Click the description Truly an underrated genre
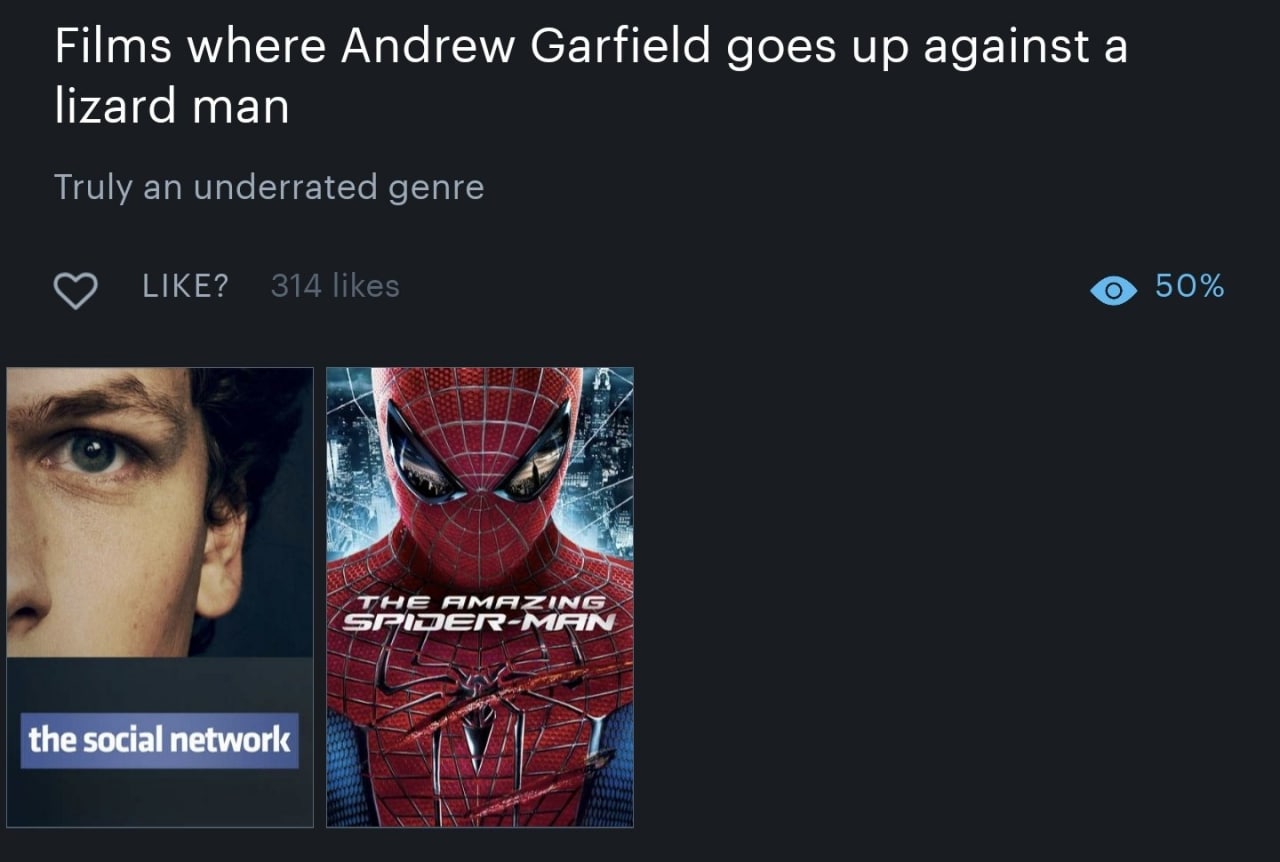Viewport: 1280px width, 862px height. [x=269, y=187]
